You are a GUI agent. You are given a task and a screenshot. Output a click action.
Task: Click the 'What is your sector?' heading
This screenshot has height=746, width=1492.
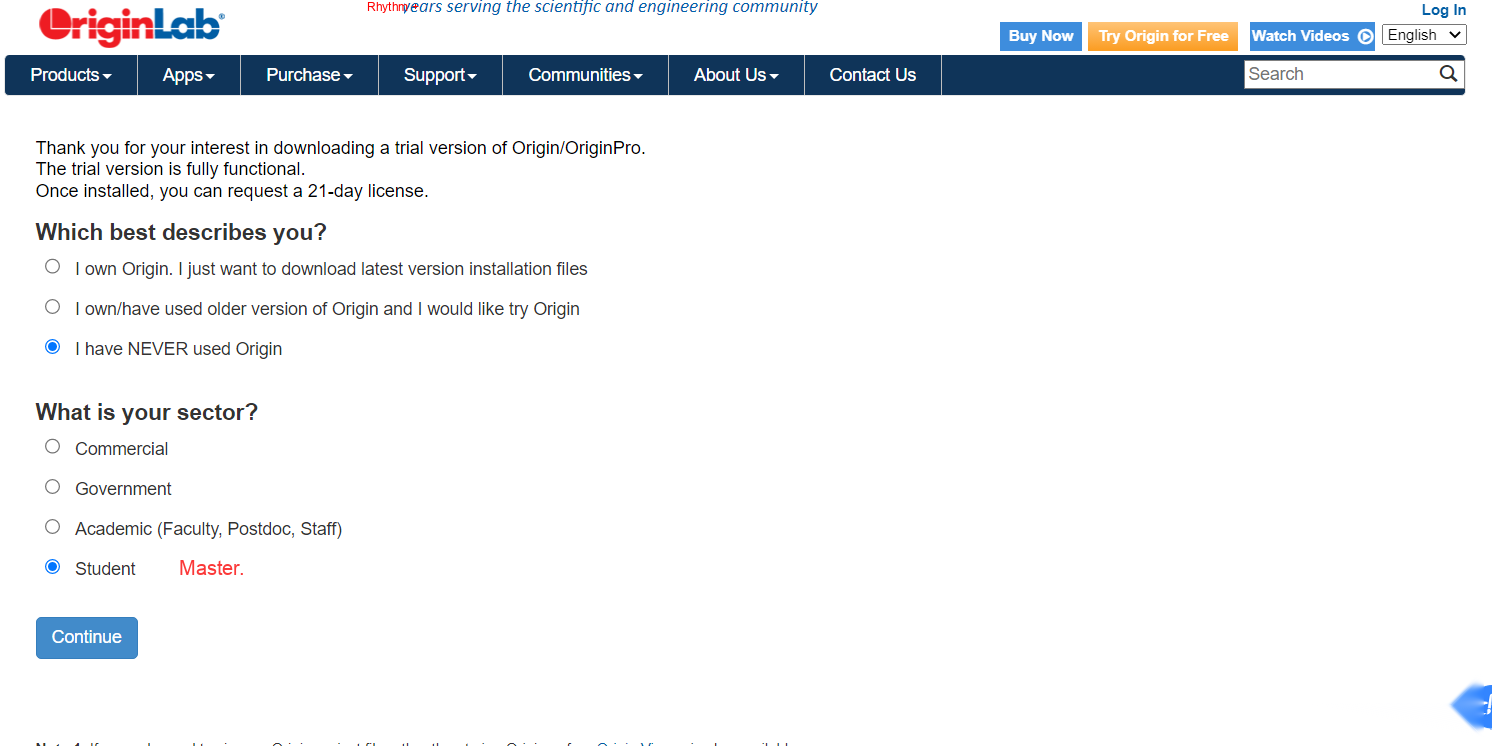(x=147, y=412)
